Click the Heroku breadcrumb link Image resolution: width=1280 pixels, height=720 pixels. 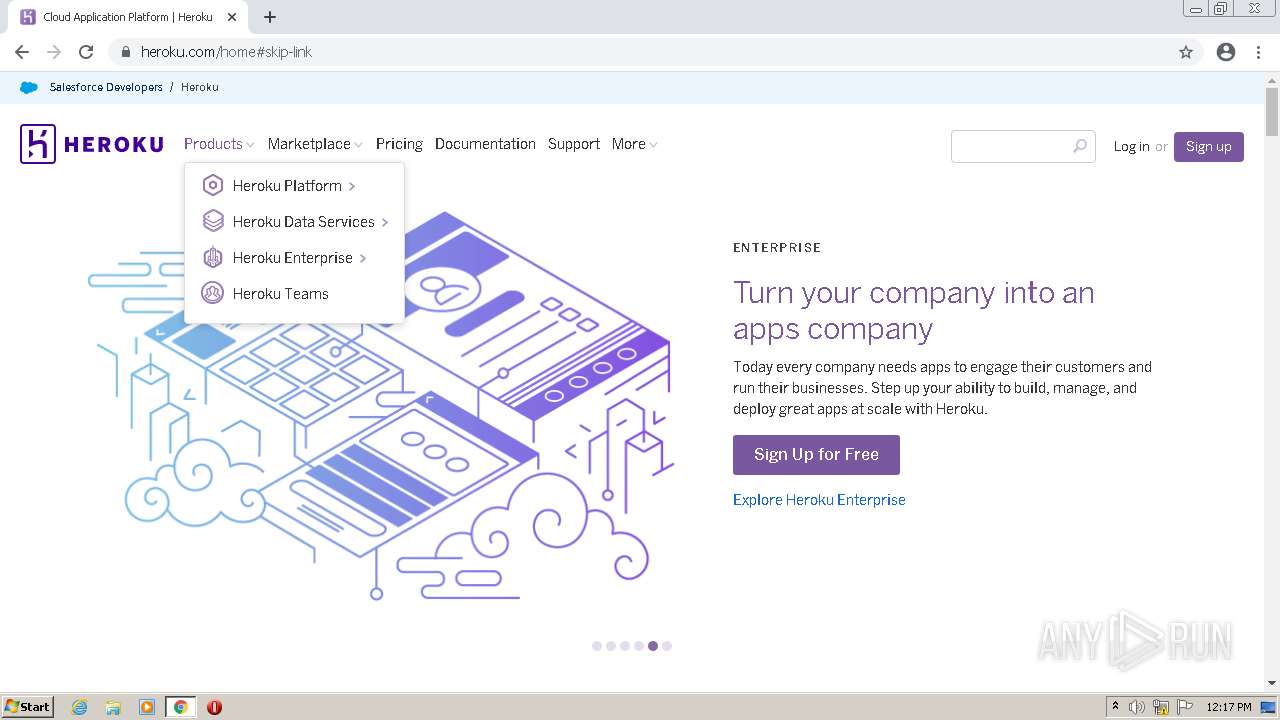click(200, 87)
